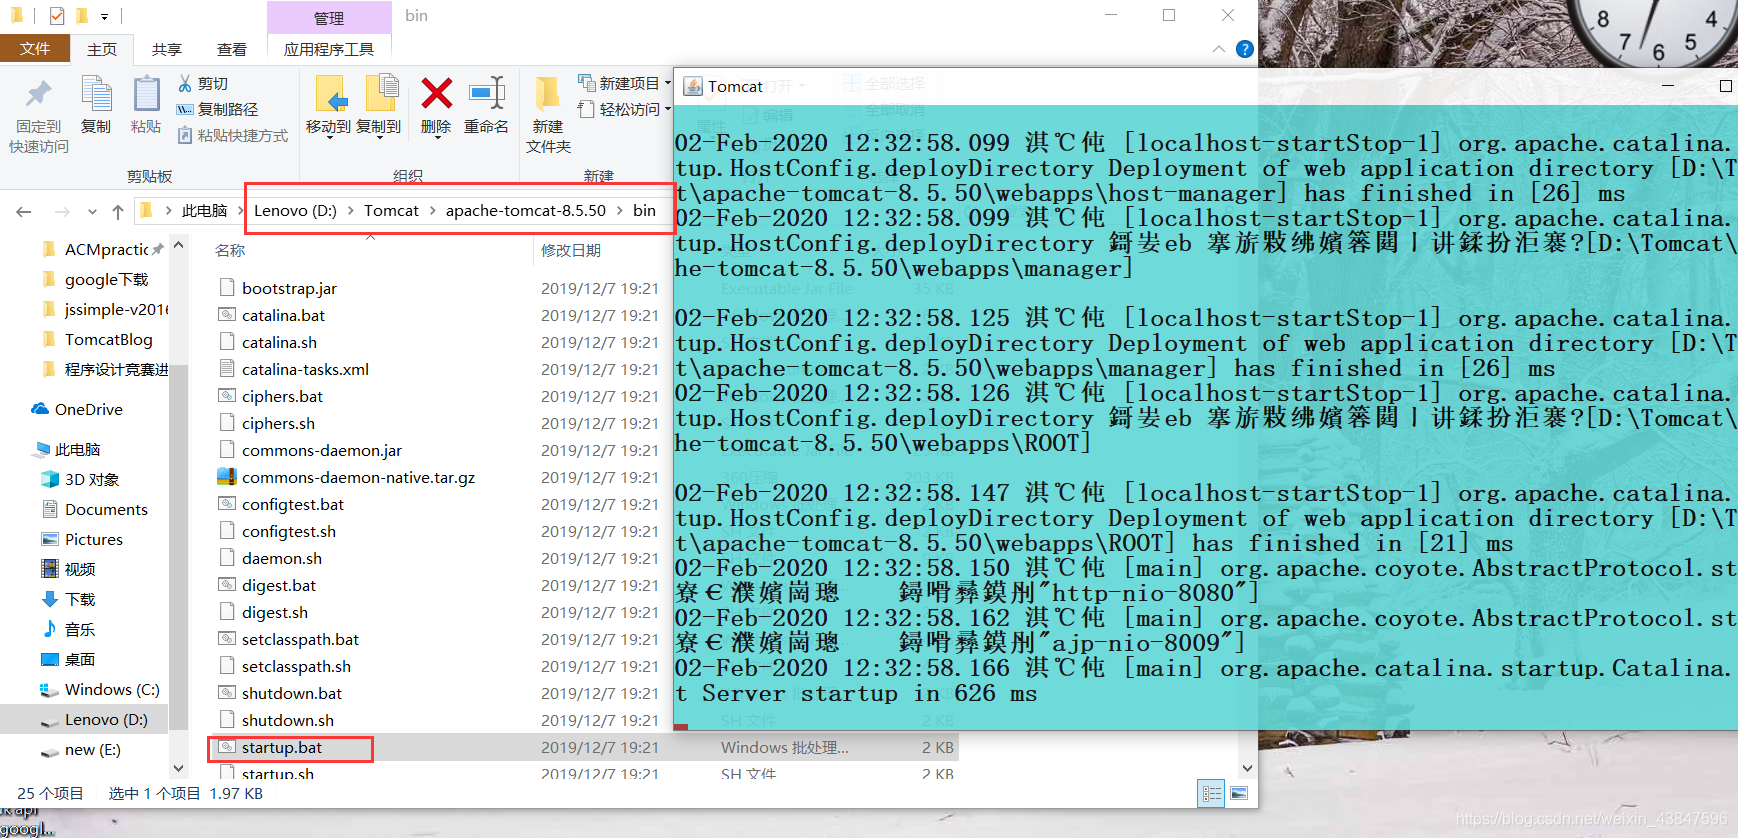Switch to Large icons view layout
1738x838 pixels.
click(x=1238, y=793)
